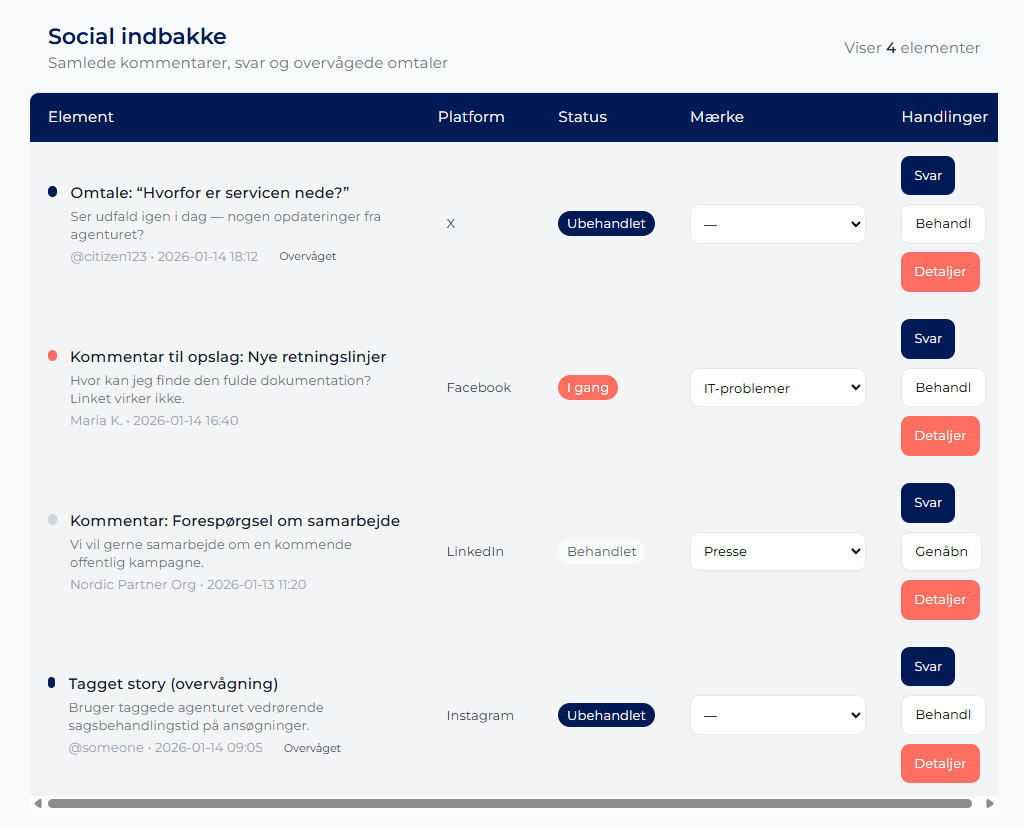Click the horizontal scrollbar under the table
This screenshot has height=829, width=1024.
pyautogui.click(x=509, y=803)
